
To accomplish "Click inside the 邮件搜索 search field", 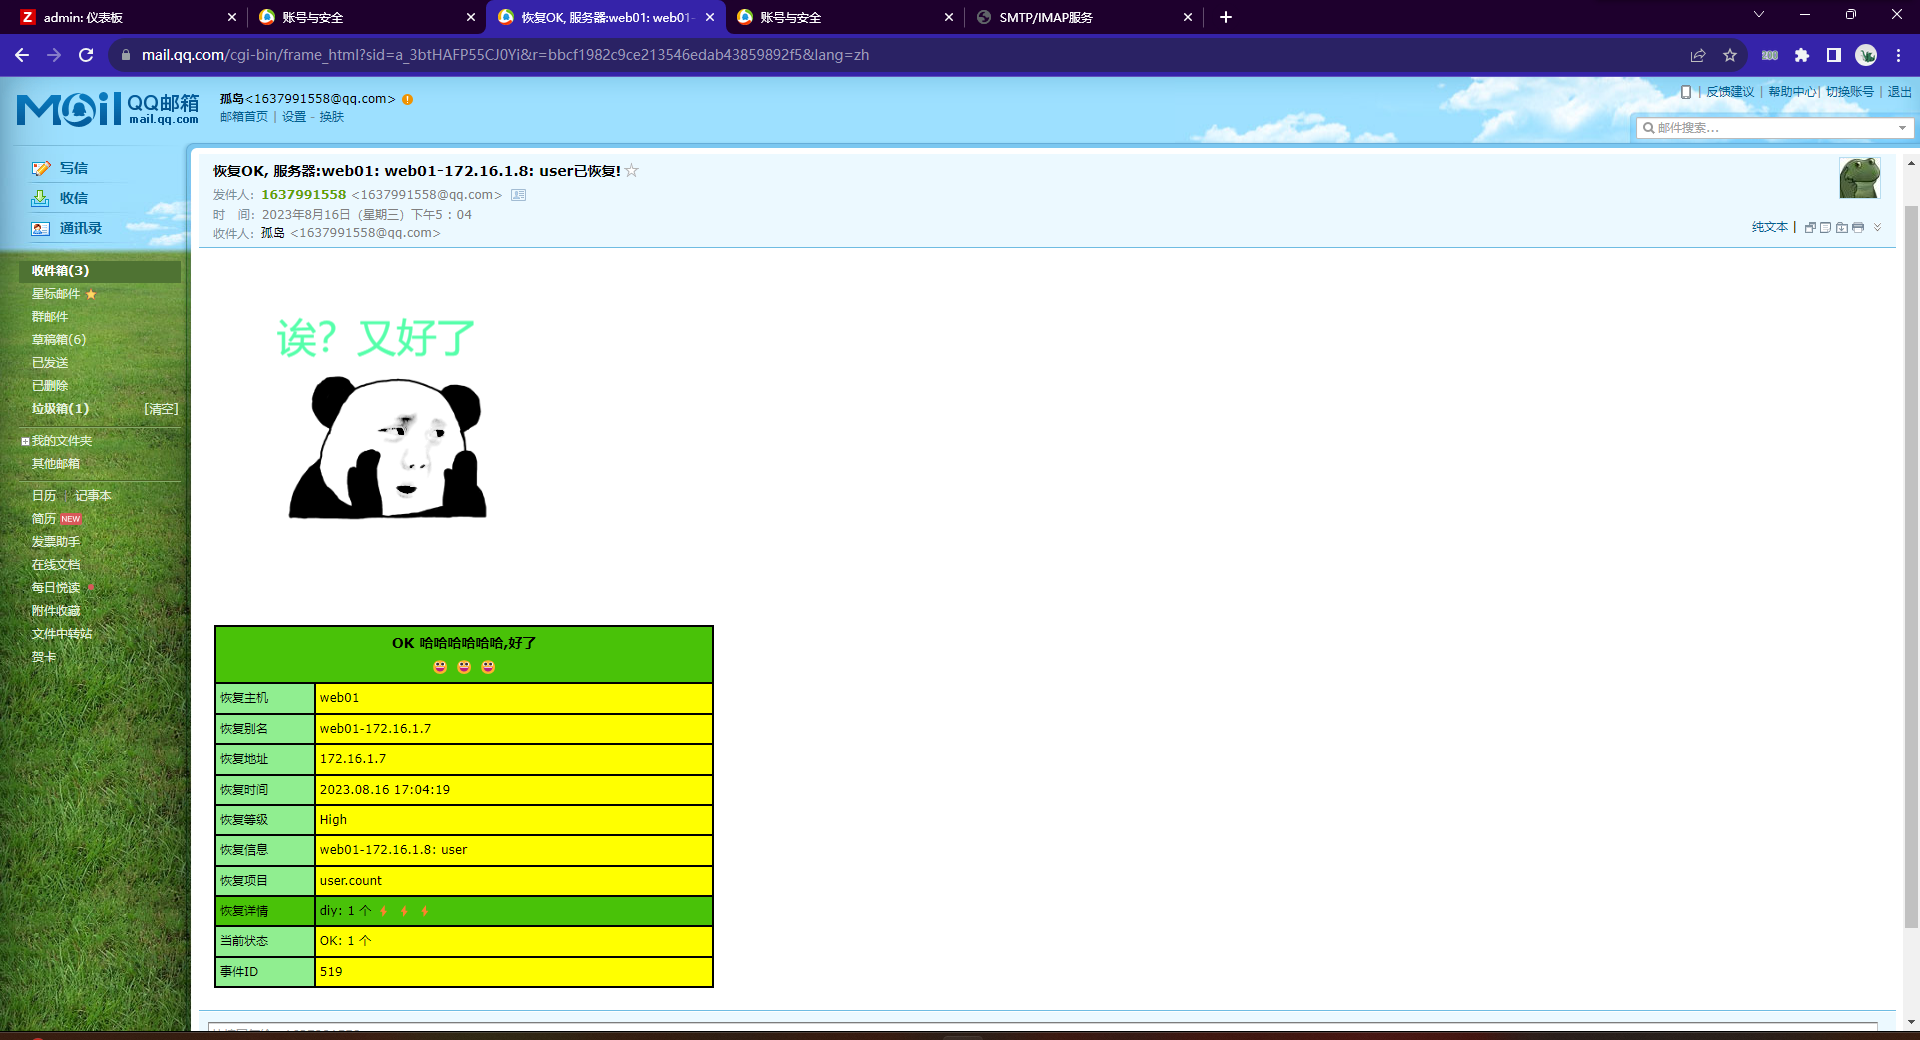I will tap(1775, 128).
